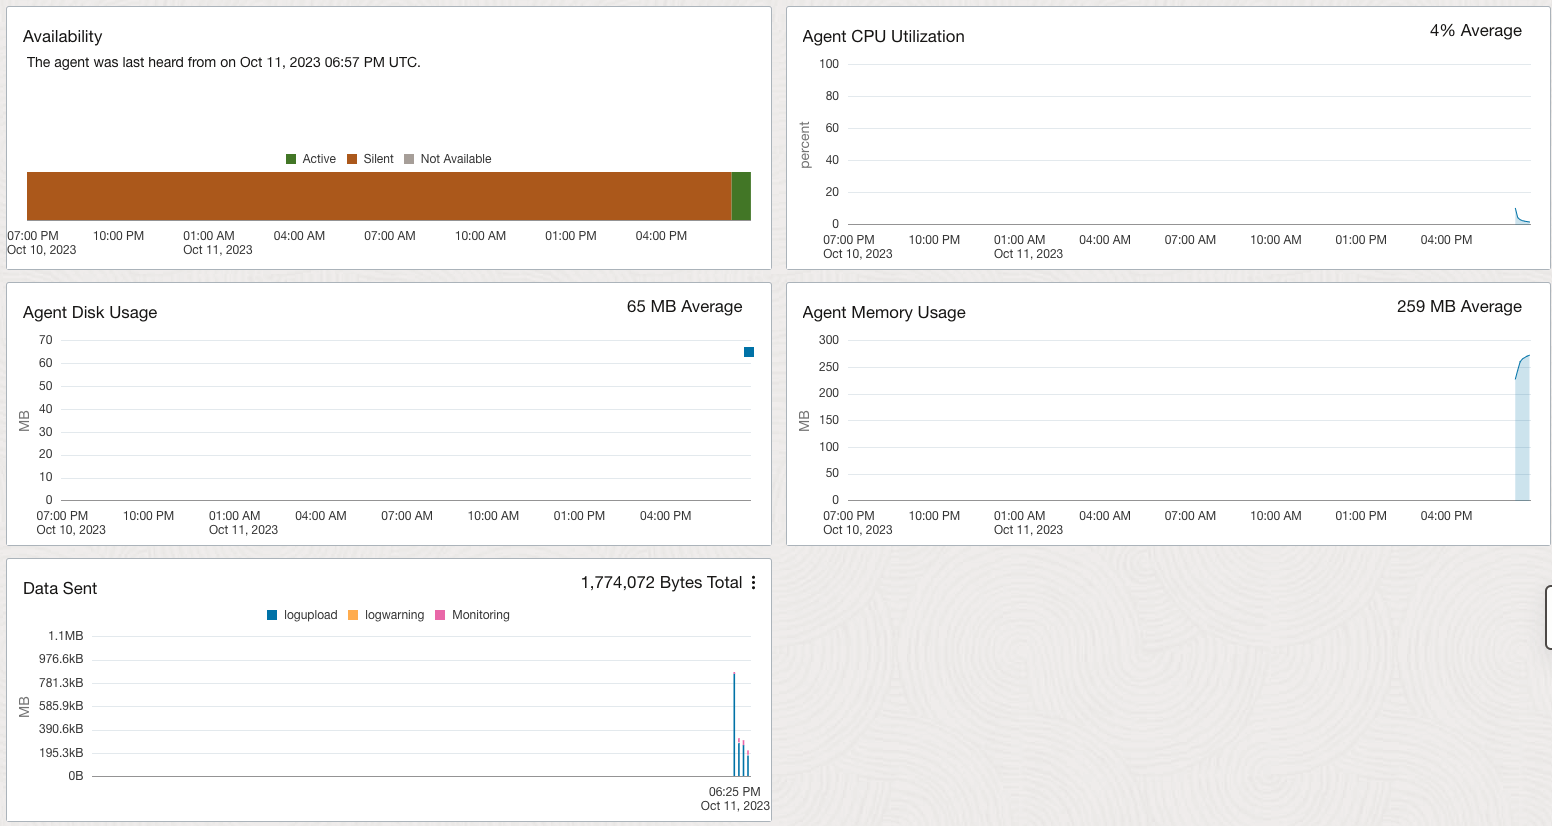1552x826 pixels.
Task: Click the 65 MB Average value
Action: [x=684, y=307]
